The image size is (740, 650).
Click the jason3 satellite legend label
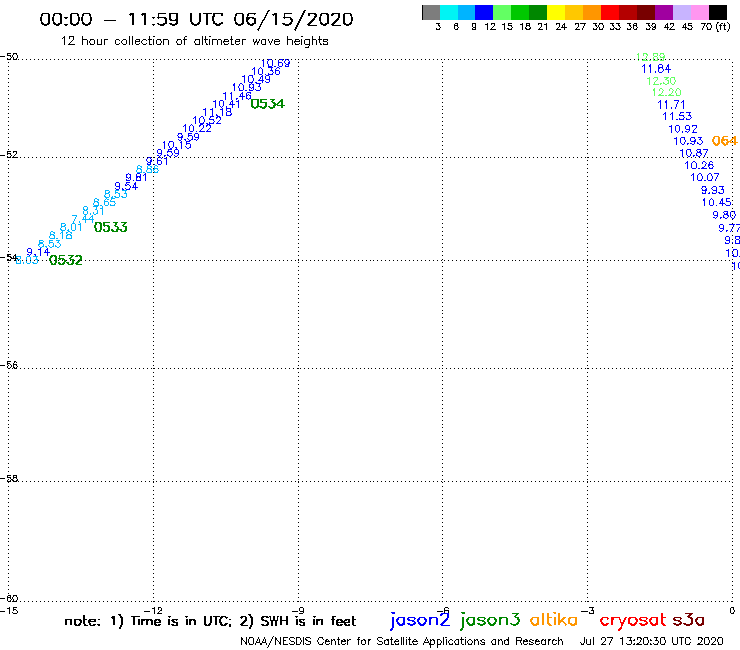[x=490, y=620]
